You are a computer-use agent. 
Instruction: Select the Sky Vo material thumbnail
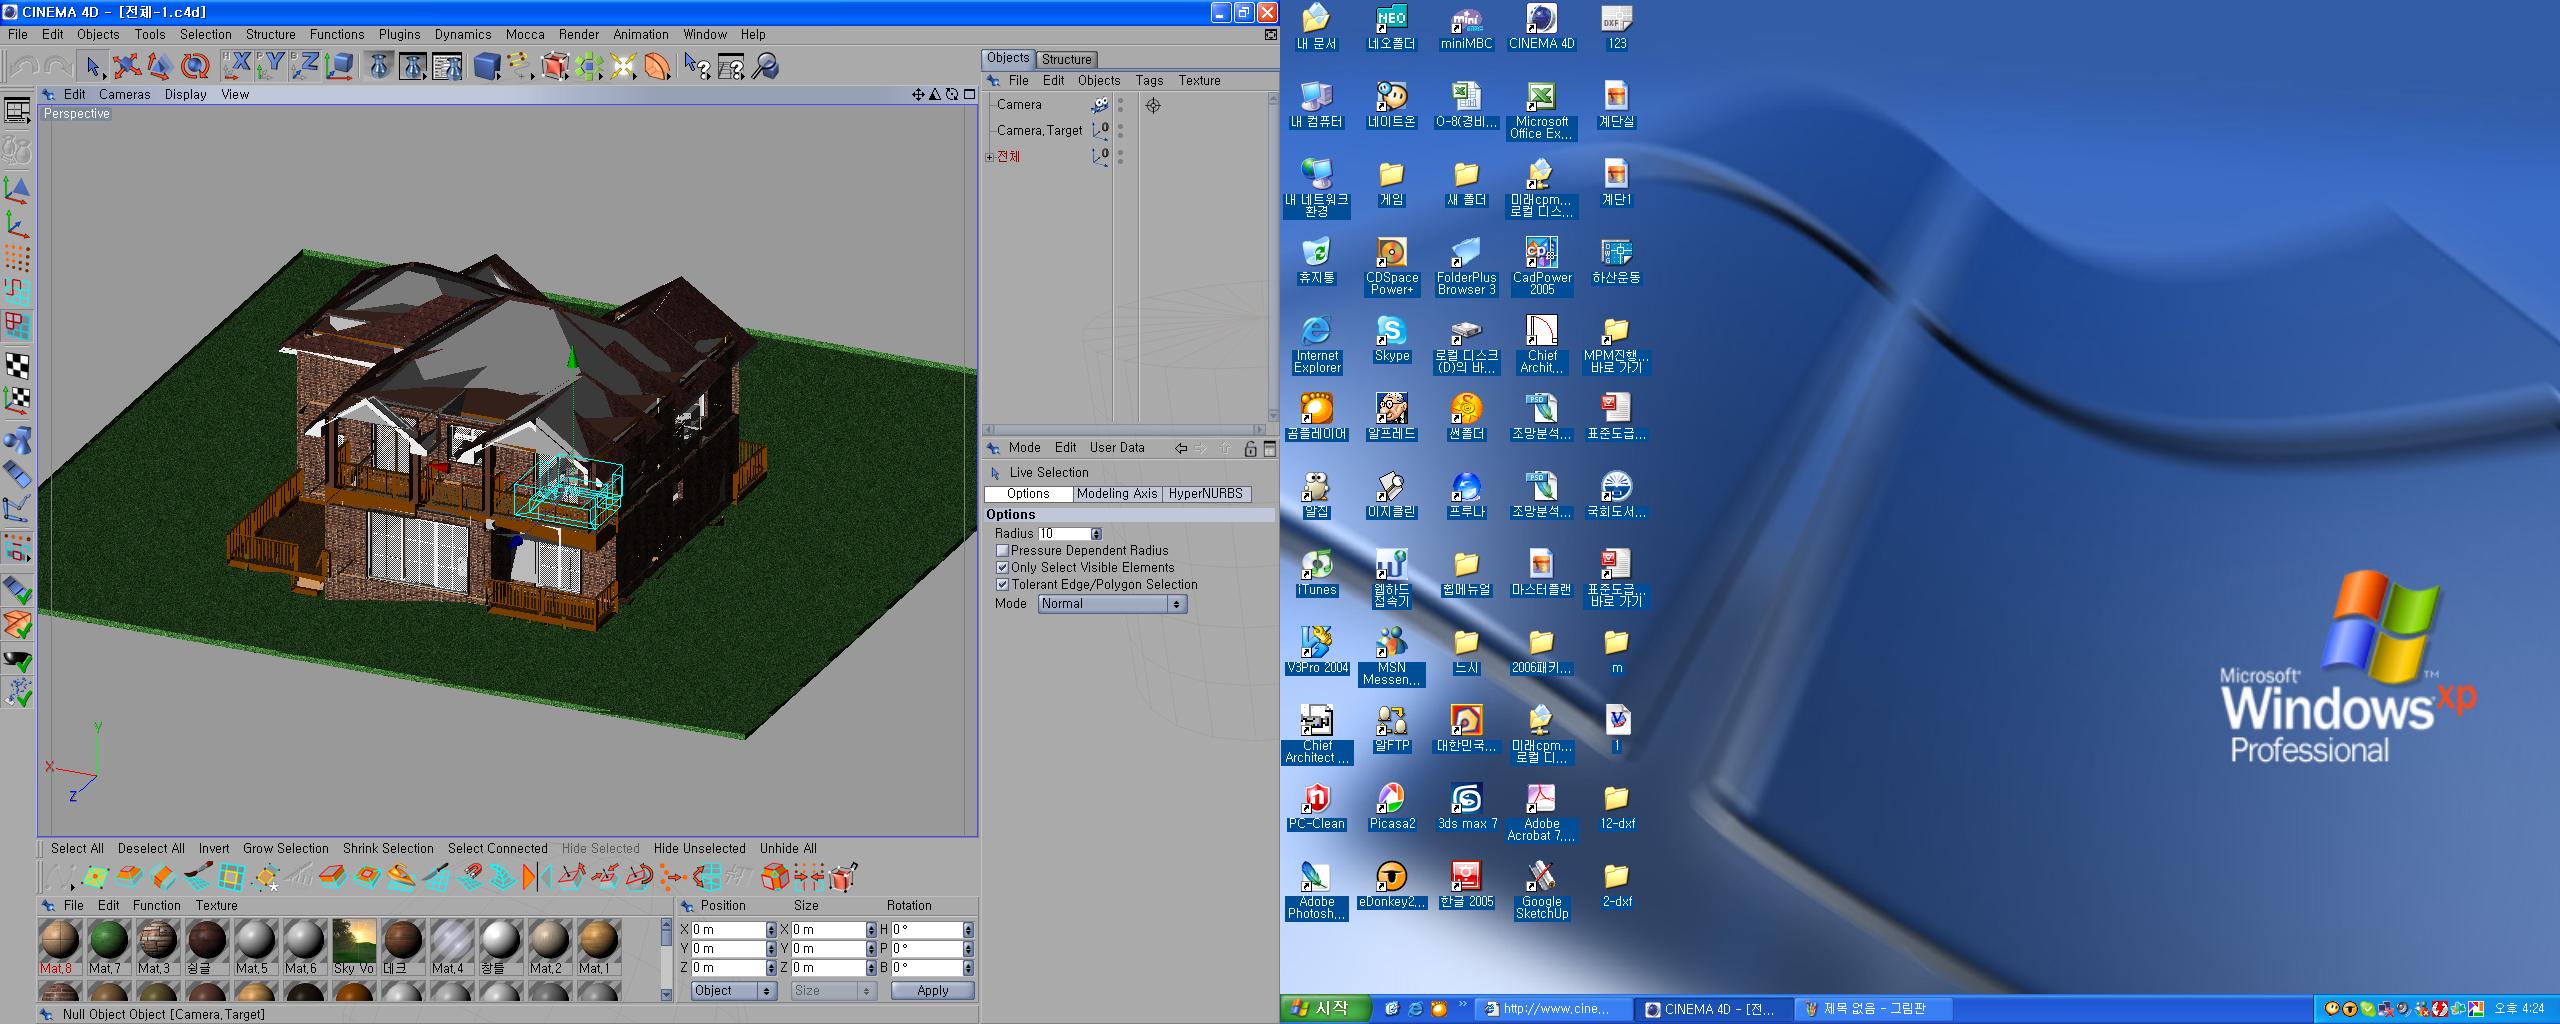(x=354, y=941)
